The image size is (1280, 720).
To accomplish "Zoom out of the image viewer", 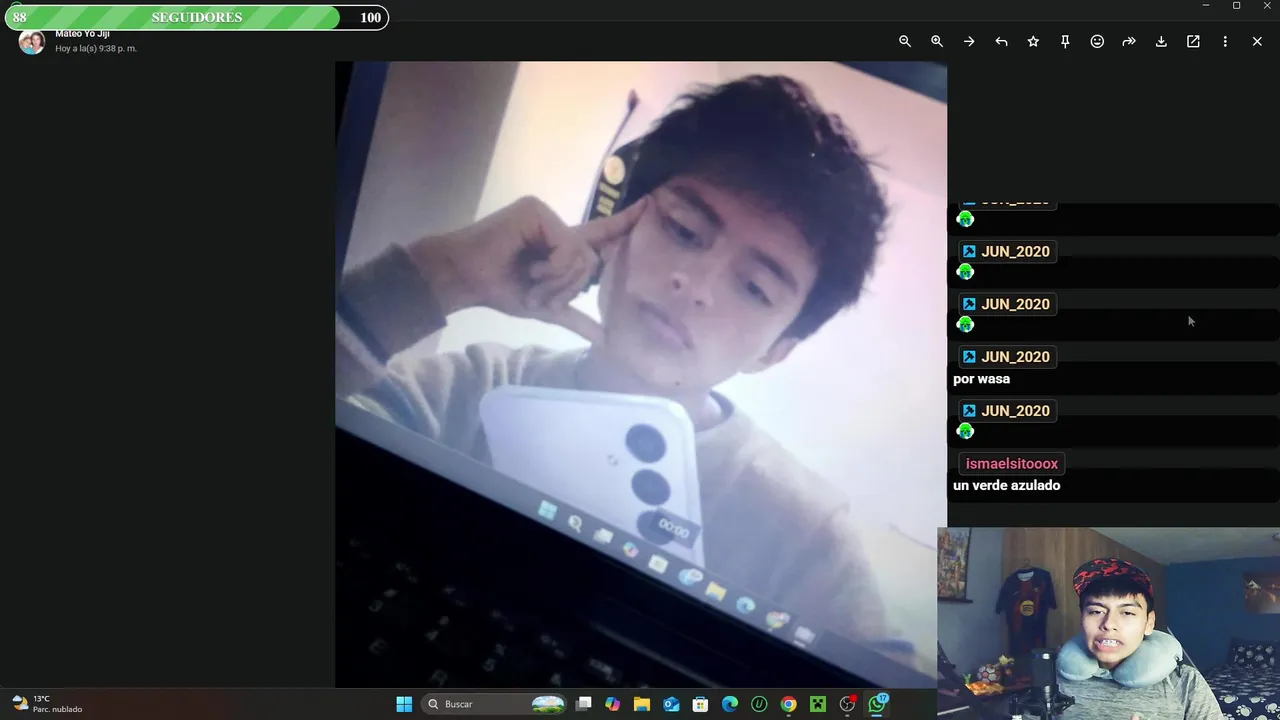I will point(905,41).
